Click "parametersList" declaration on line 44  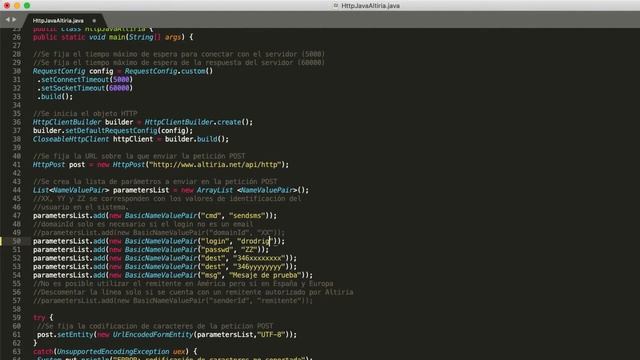[141, 190]
